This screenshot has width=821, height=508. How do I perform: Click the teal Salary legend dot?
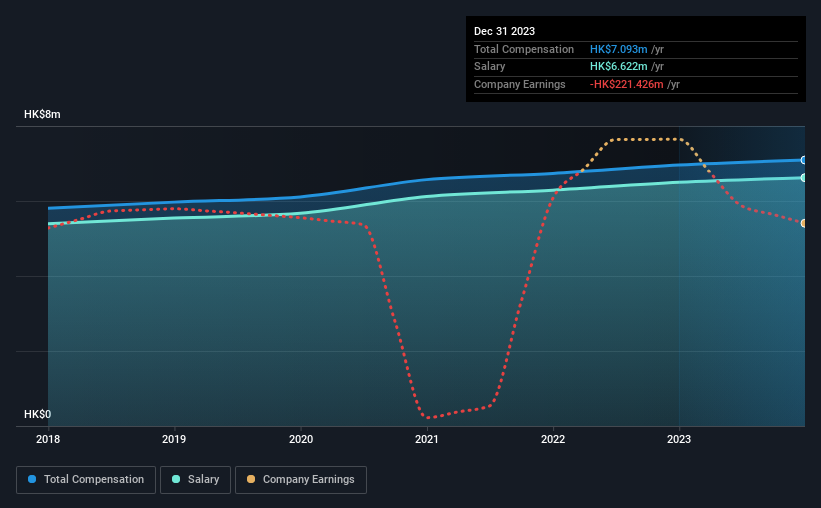(x=176, y=479)
